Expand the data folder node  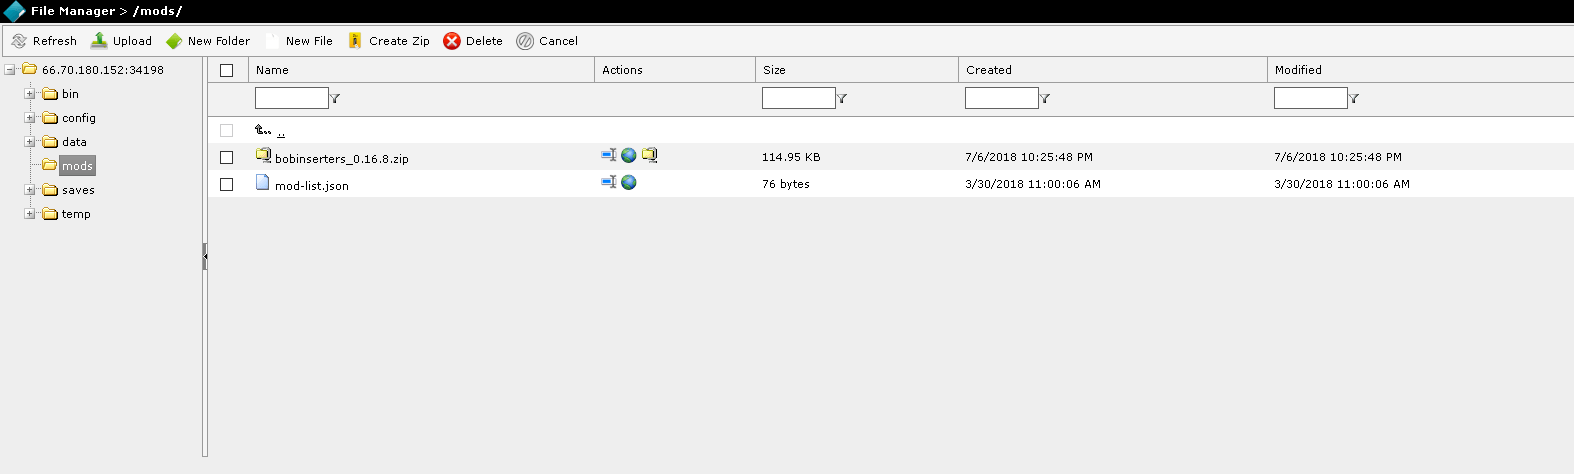[30, 142]
